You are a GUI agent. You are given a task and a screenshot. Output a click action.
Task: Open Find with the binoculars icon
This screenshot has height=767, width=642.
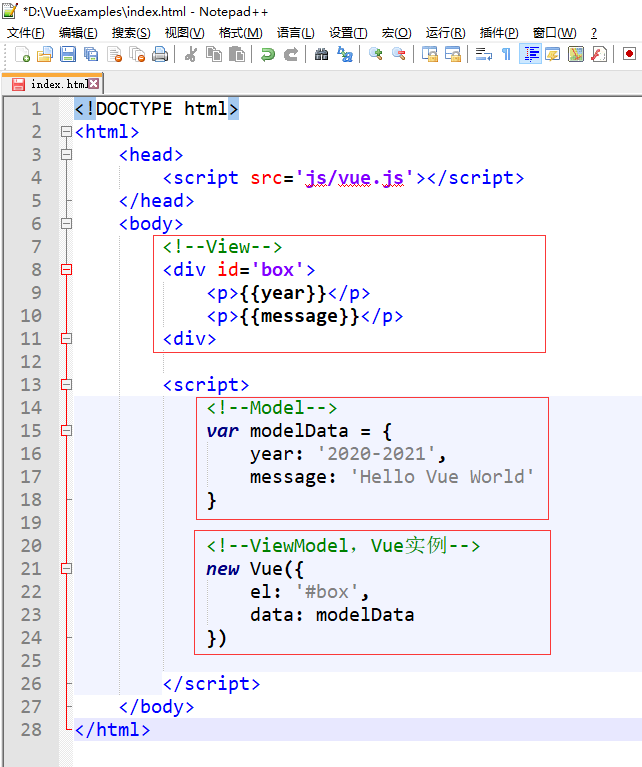(321, 54)
